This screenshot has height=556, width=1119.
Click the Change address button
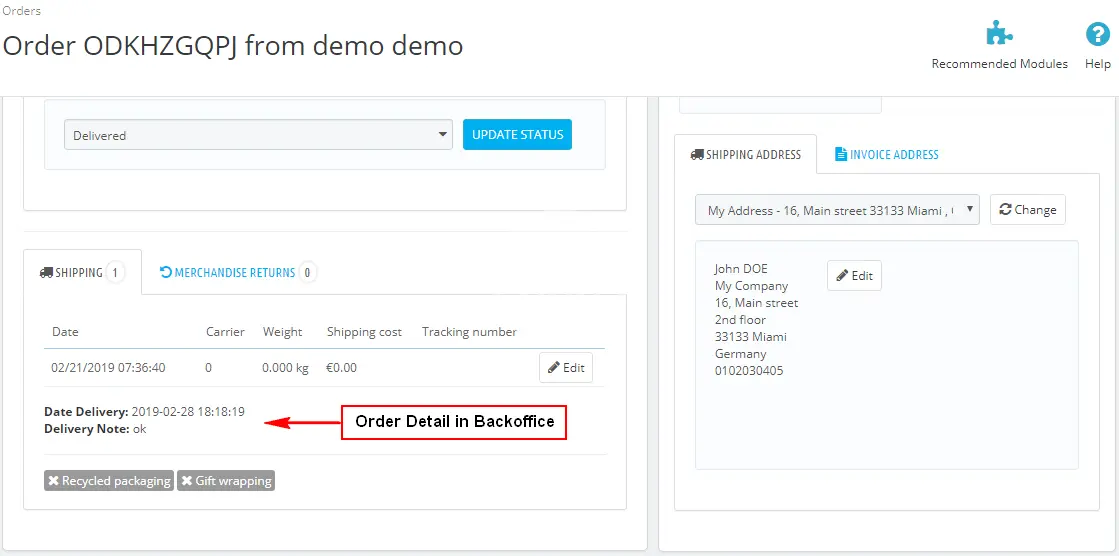coord(1027,210)
